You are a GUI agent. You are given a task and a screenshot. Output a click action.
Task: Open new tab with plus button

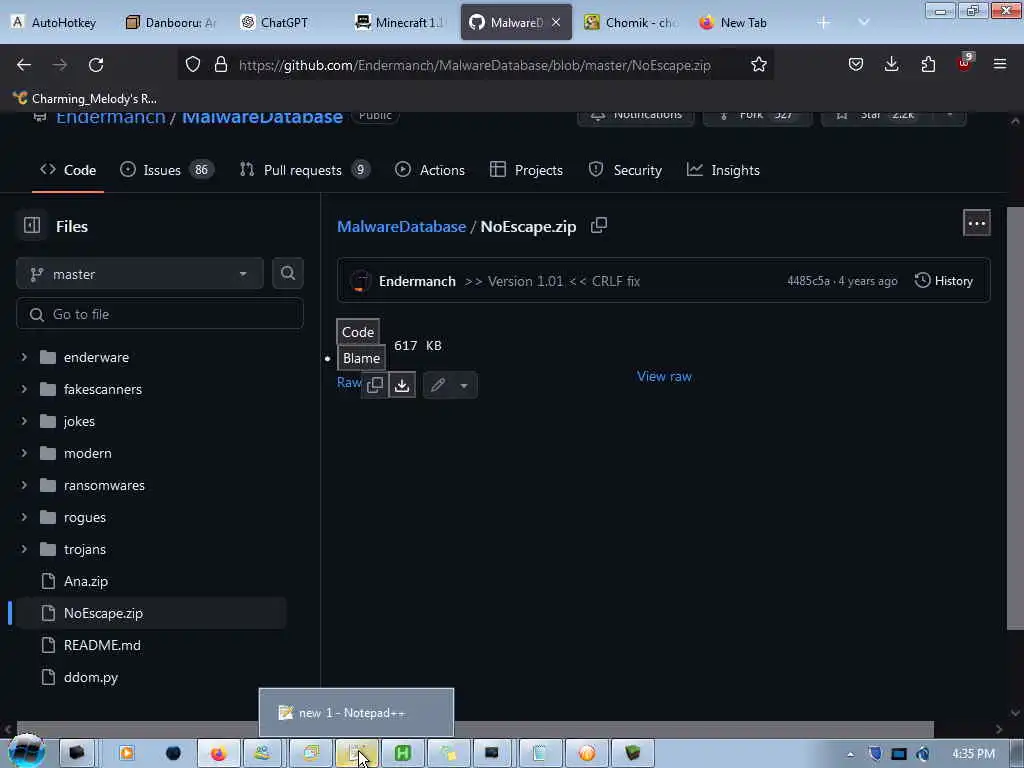[824, 23]
